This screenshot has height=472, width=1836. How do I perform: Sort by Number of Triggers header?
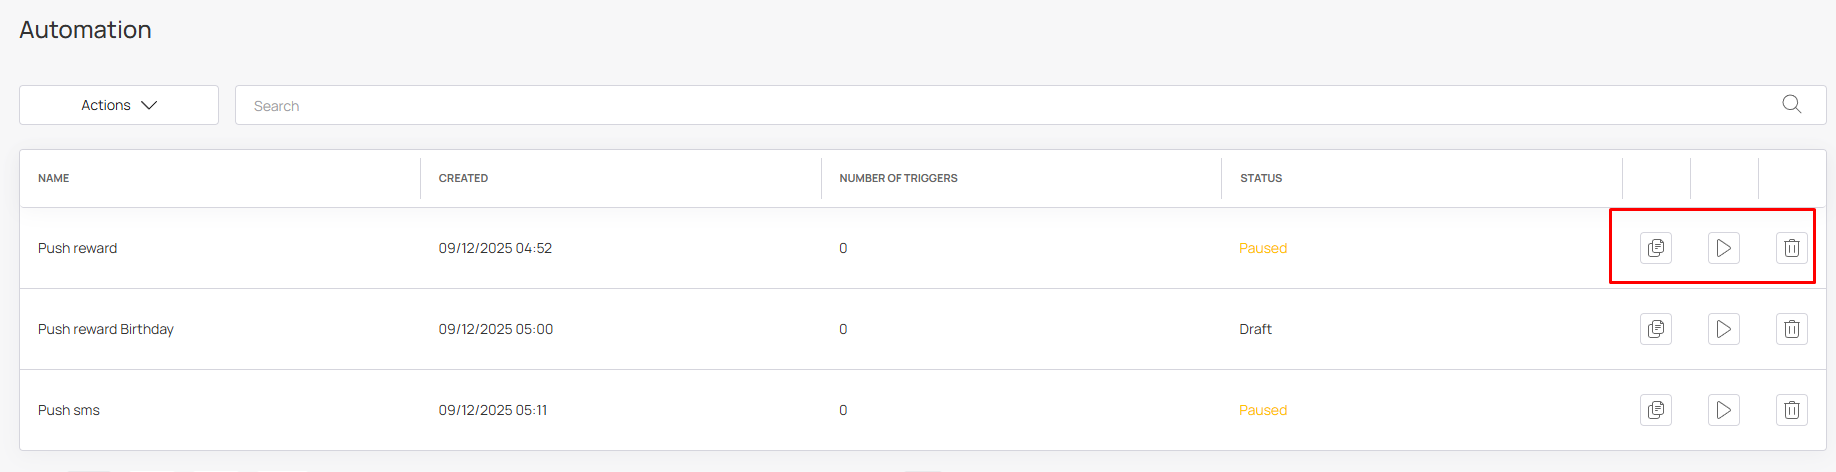coord(898,178)
